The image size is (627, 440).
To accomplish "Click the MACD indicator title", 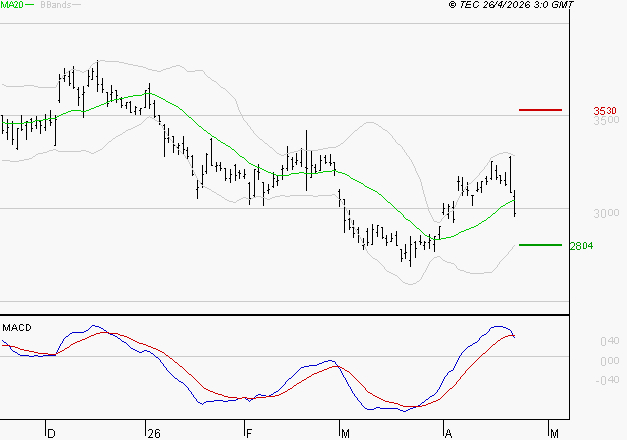I will pos(17,328).
